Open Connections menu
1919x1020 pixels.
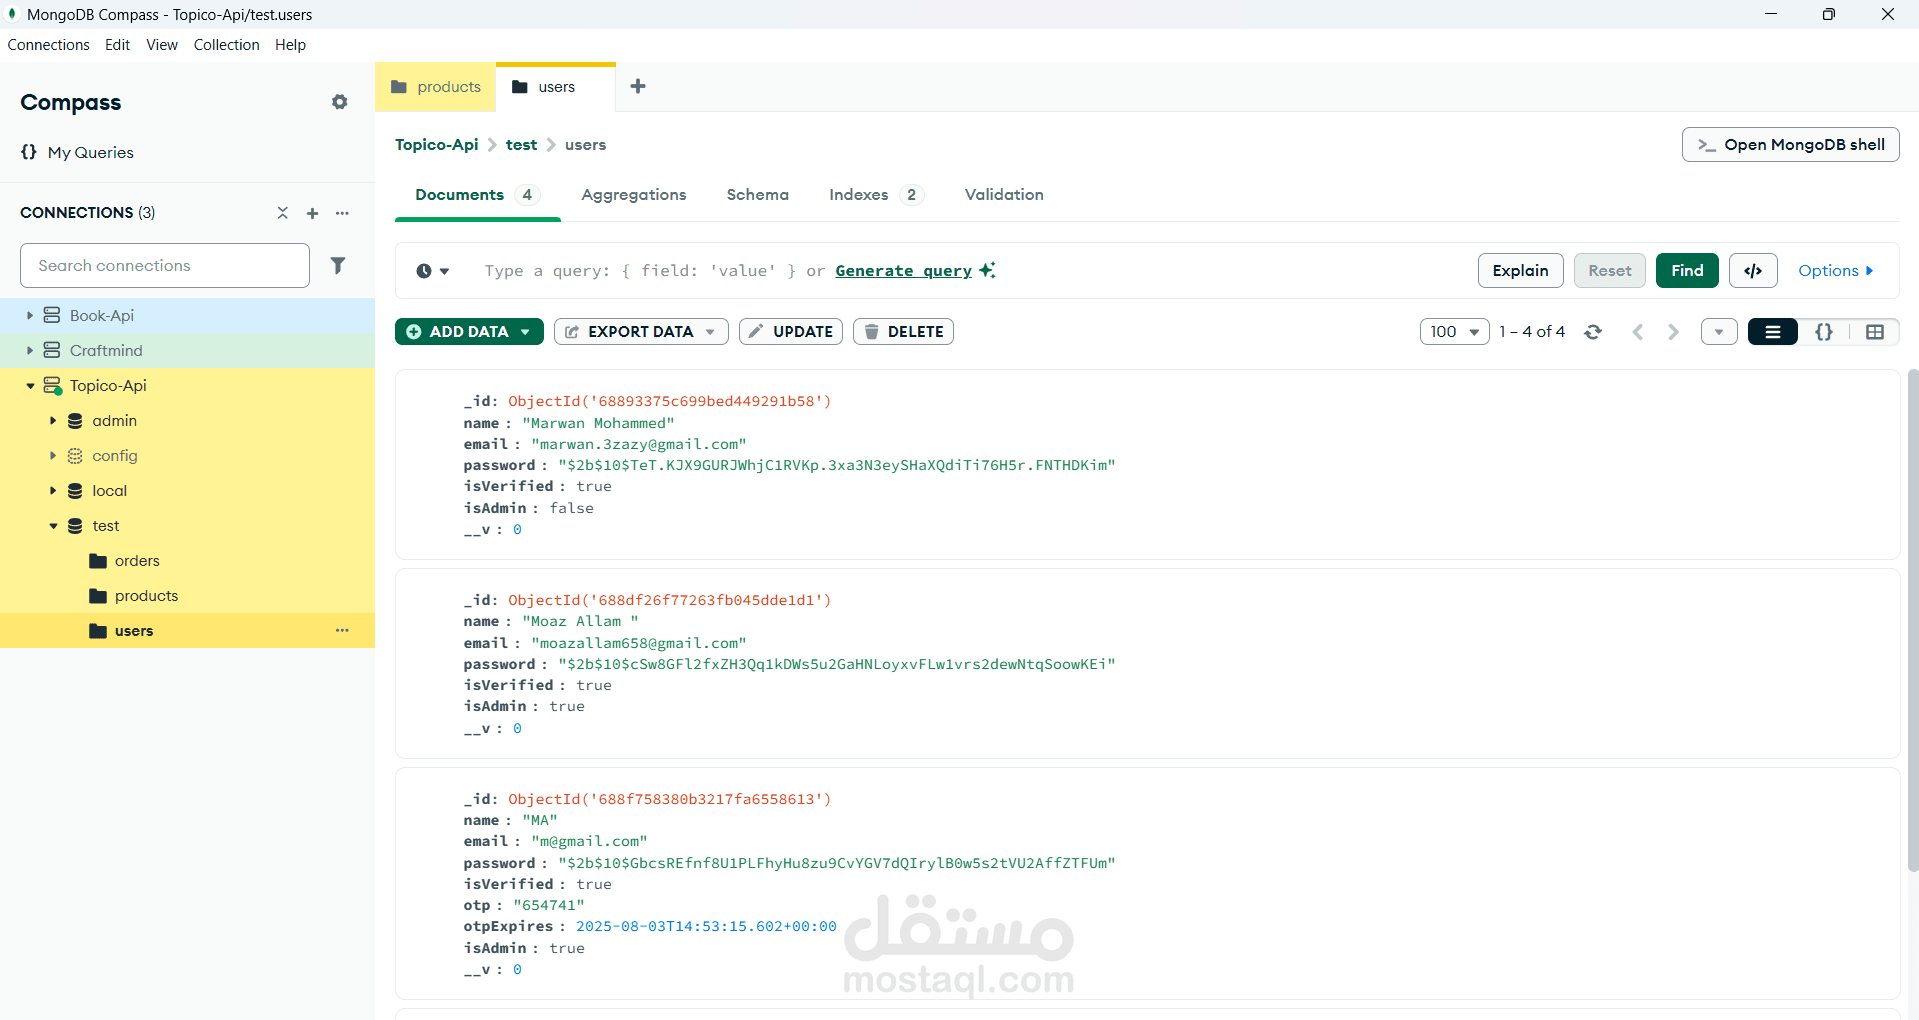[49, 45]
